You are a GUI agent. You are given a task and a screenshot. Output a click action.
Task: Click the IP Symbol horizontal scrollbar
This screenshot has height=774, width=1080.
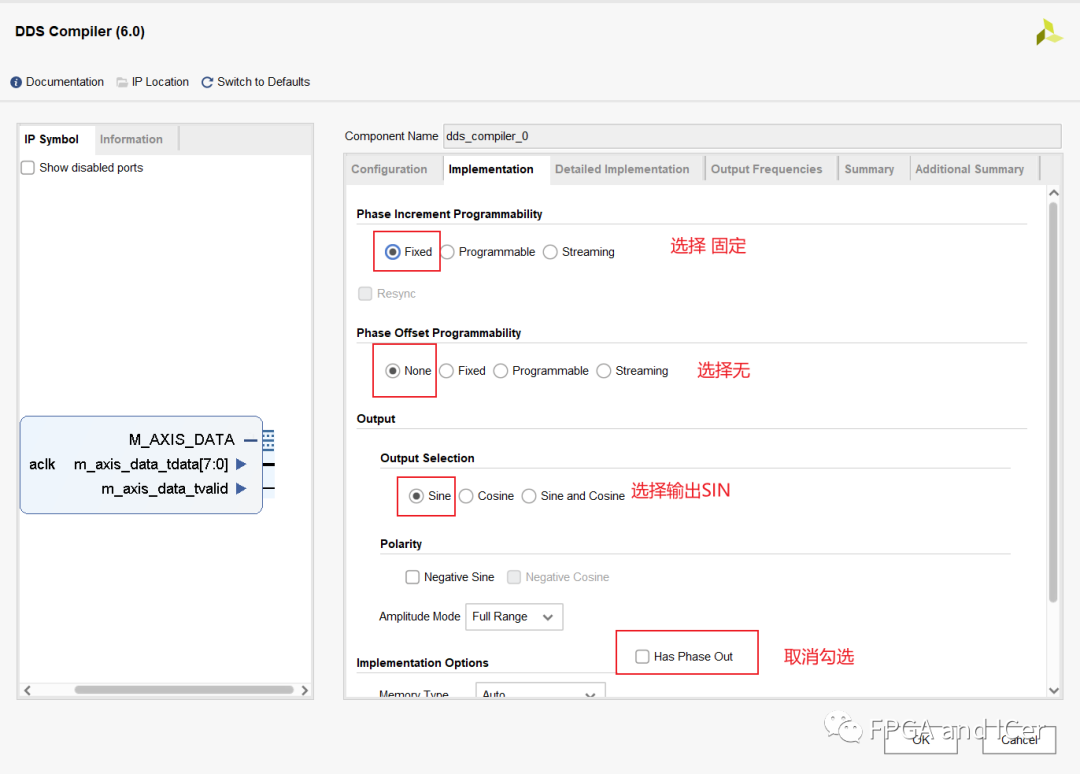click(x=185, y=690)
